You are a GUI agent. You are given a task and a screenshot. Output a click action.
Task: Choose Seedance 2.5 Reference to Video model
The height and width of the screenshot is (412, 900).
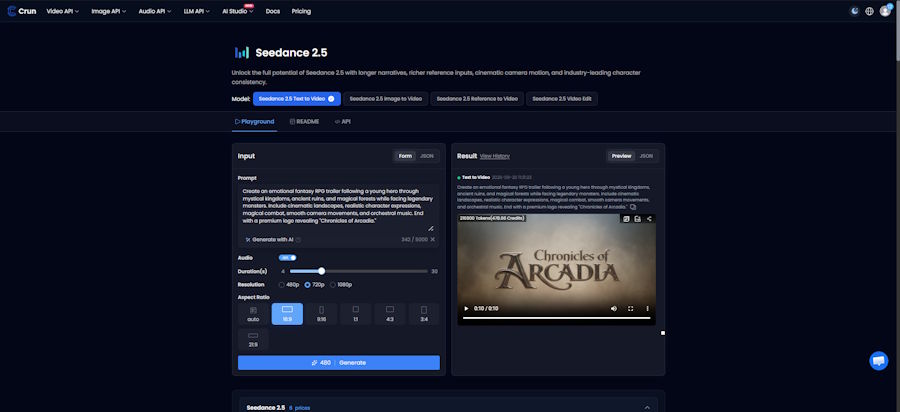tap(477, 99)
